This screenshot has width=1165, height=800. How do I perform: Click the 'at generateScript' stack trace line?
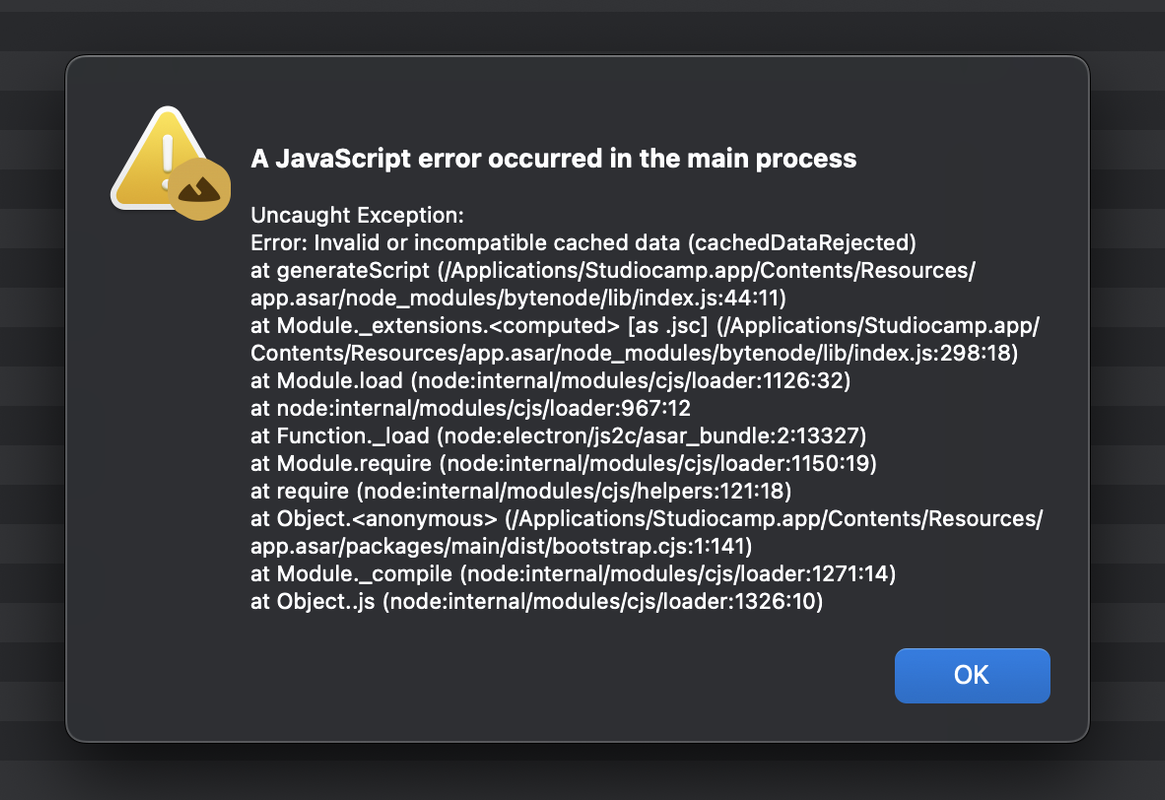click(x=613, y=270)
